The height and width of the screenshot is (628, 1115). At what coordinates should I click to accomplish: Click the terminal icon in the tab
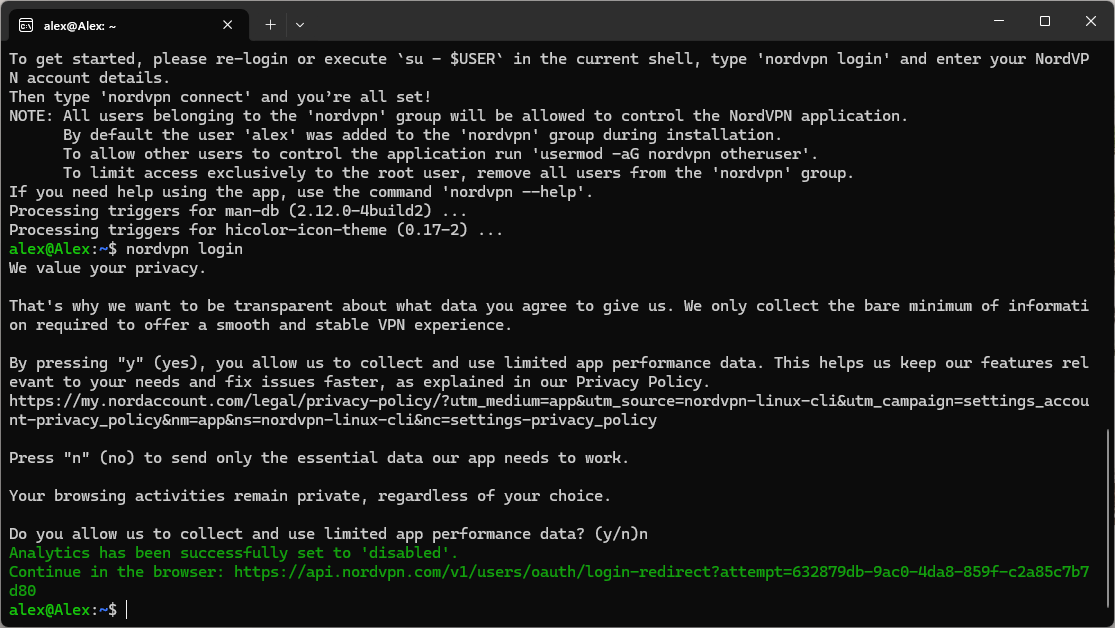coord(27,23)
